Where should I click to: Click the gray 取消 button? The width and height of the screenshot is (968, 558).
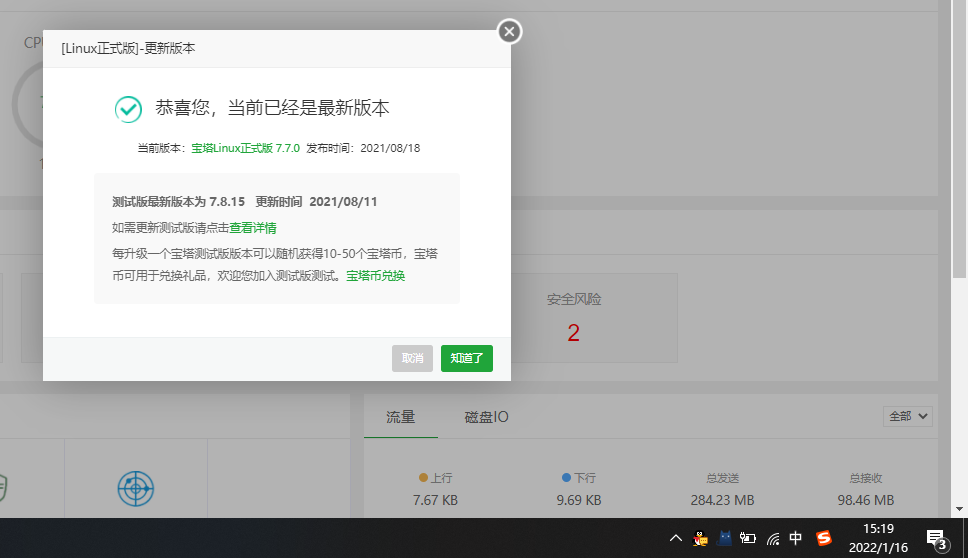(x=412, y=358)
